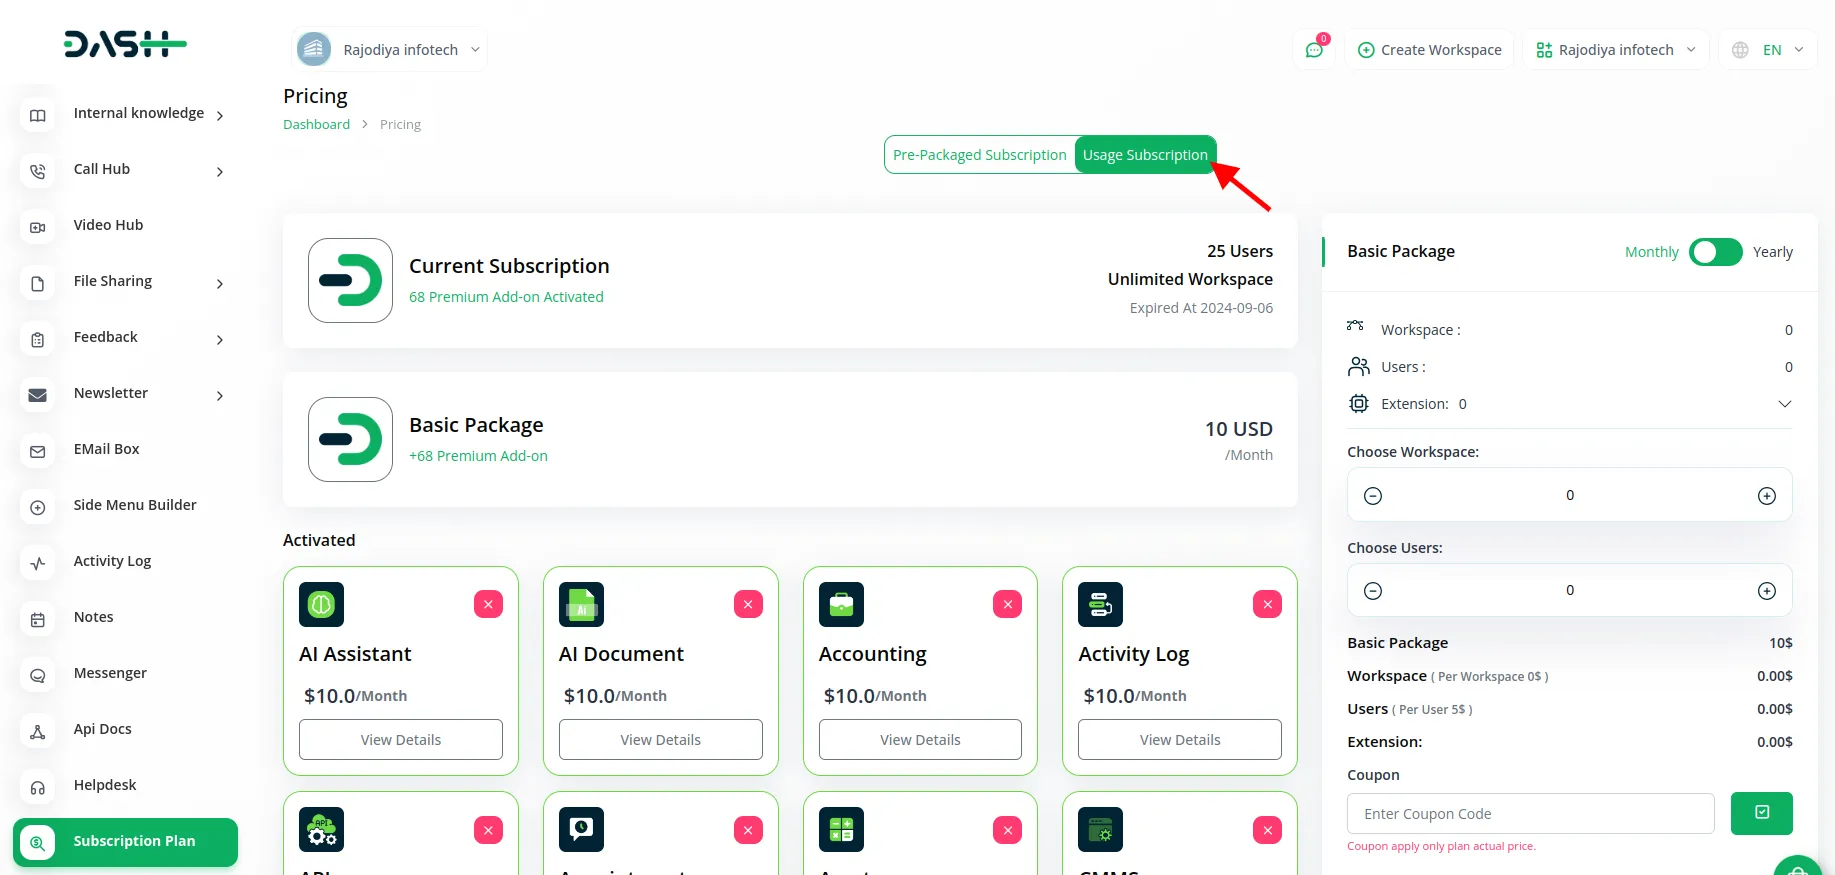Select the Yearly billing label

click(x=1773, y=252)
